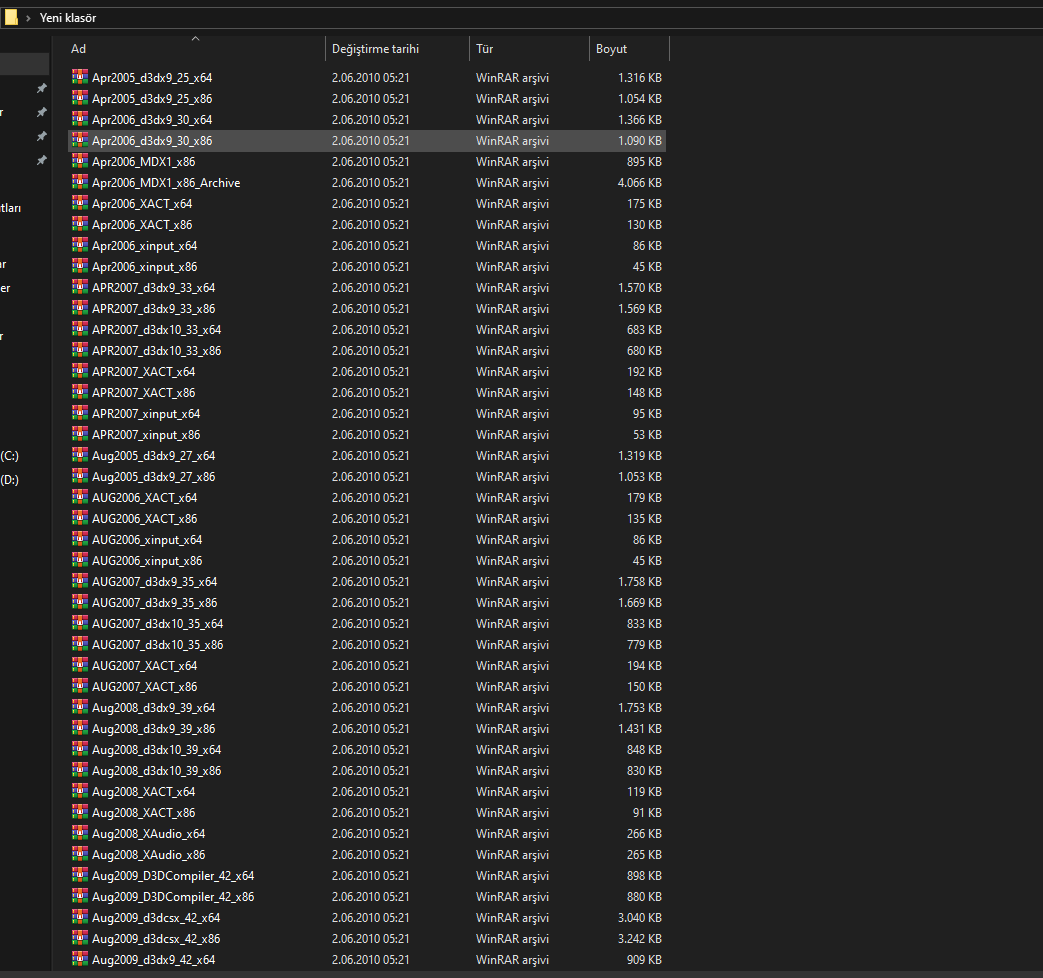The image size is (1043, 978).
Task: Click the 1.316 KB size cell
Action: [x=640, y=77]
